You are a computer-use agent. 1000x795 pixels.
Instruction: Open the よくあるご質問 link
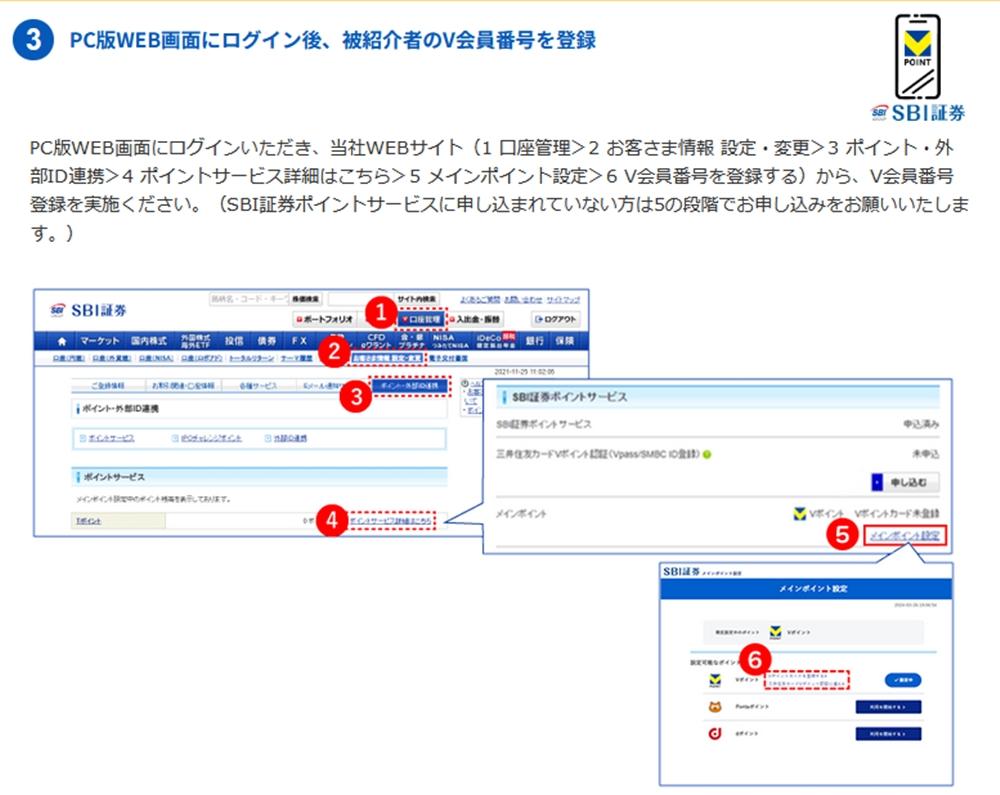tap(480, 299)
